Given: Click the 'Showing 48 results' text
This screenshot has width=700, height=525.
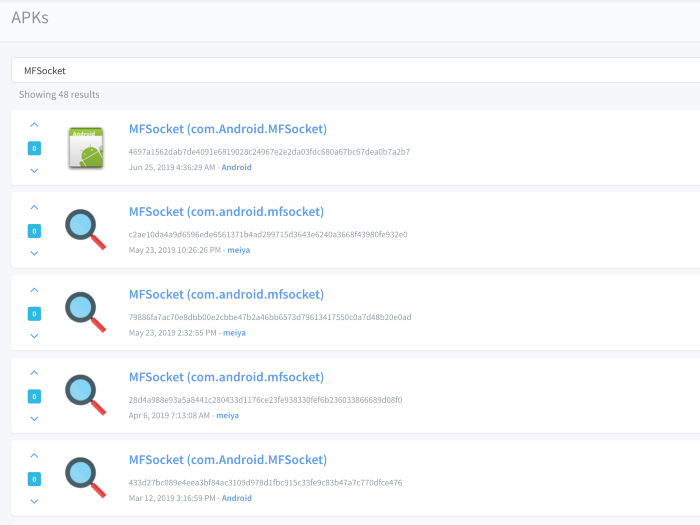Looking at the screenshot, I should (59, 94).
